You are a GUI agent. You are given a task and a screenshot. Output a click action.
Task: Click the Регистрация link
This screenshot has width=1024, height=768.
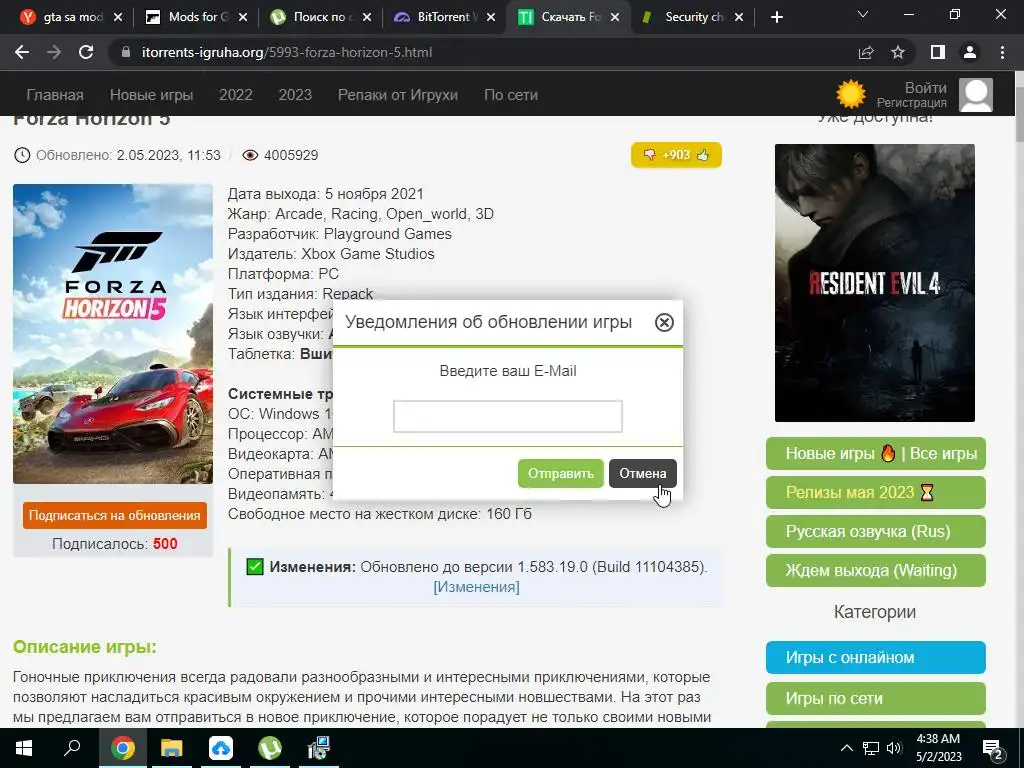[912, 103]
